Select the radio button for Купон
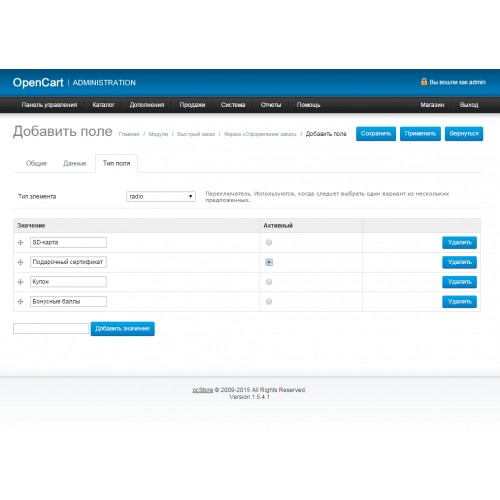The image size is (500, 500). (269, 282)
